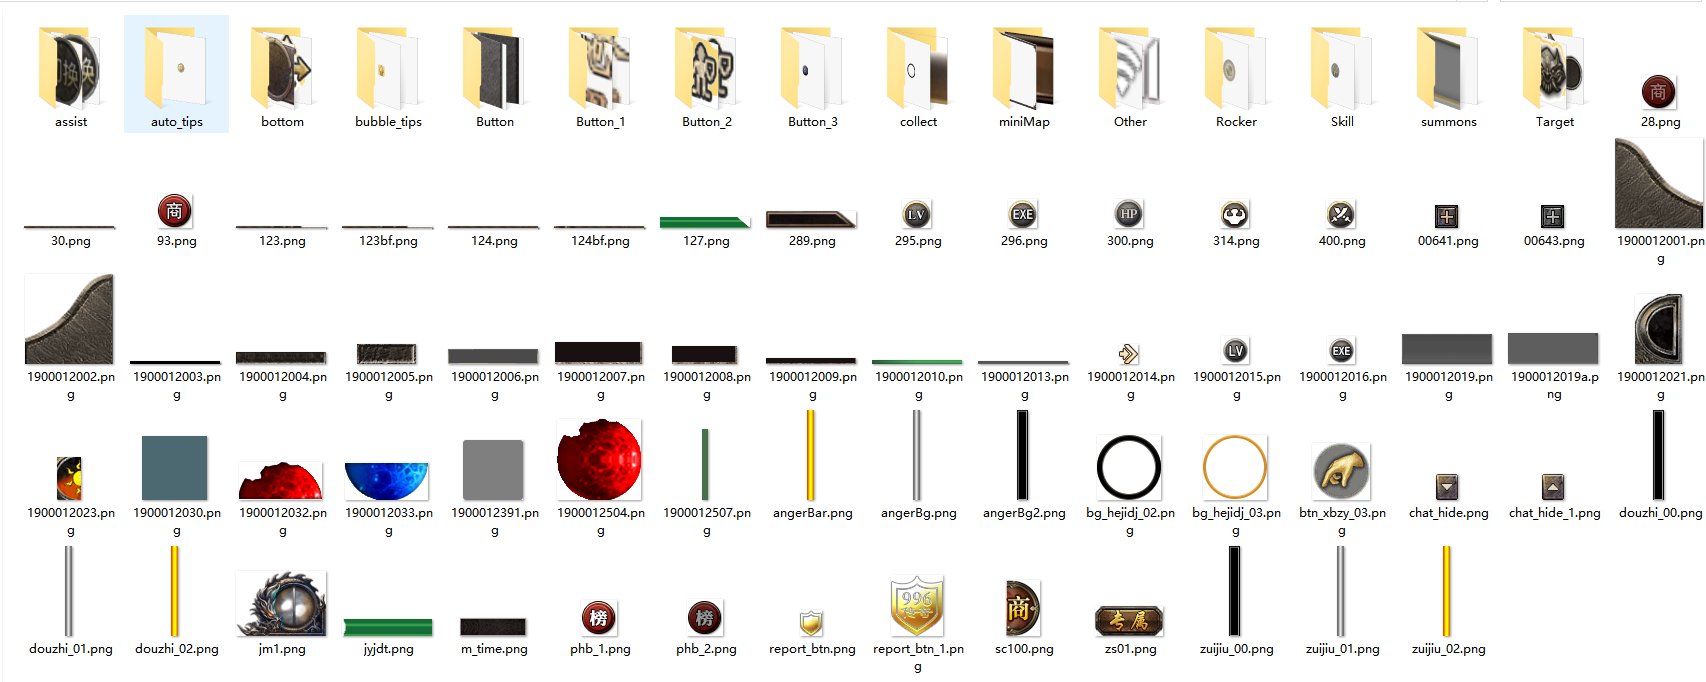The image size is (1706, 682).
Task: Open the Rocker folder
Action: point(1236,68)
